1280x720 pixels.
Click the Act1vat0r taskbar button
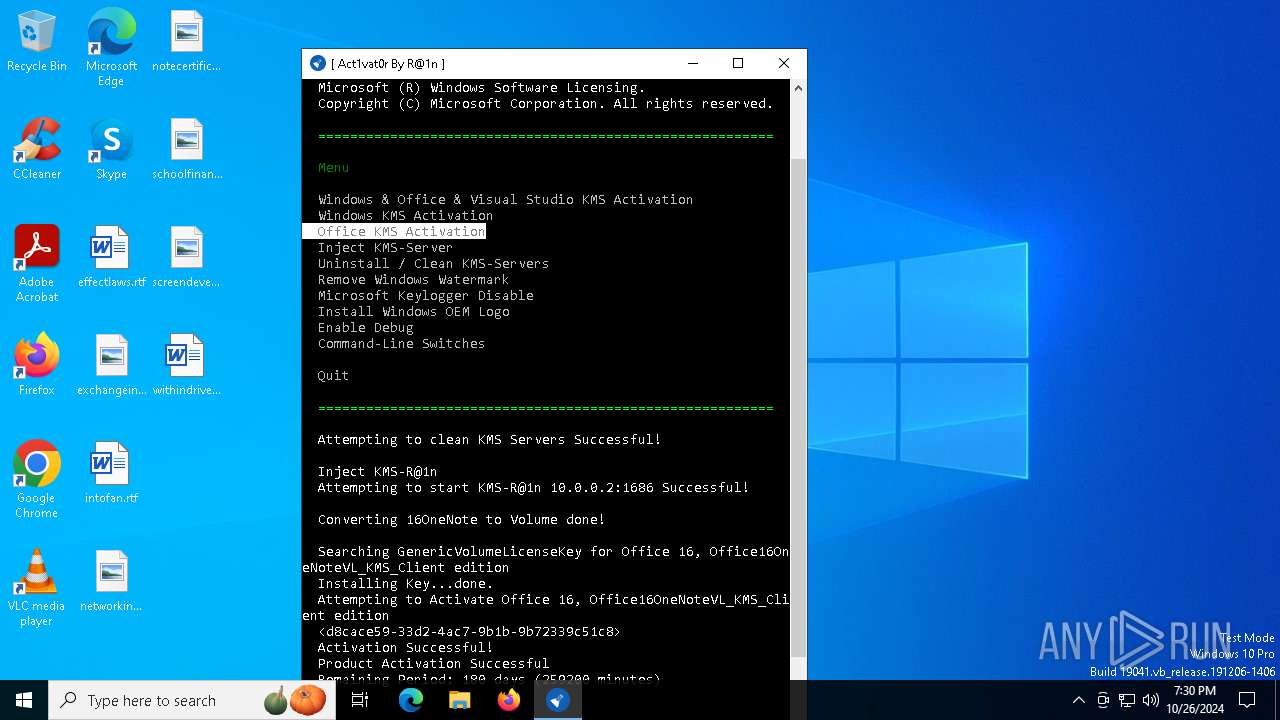pos(558,700)
